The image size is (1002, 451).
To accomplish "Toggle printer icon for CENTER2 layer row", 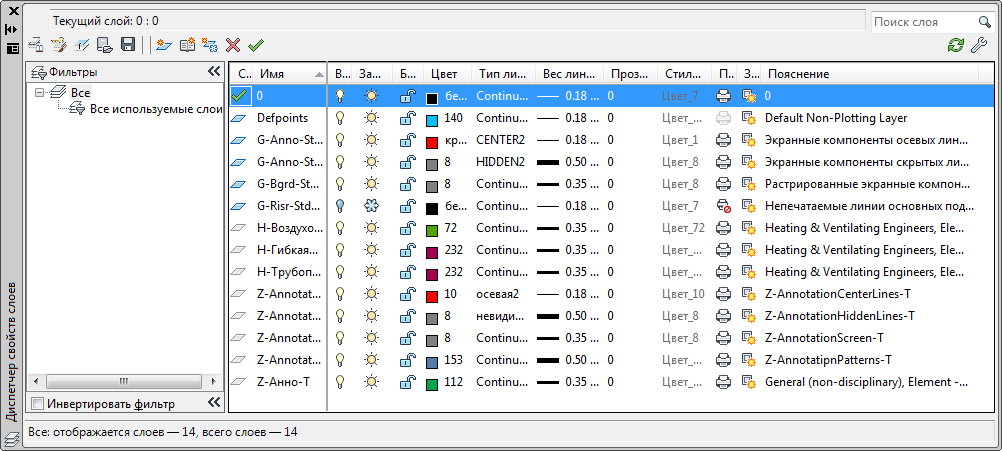I will [723, 140].
